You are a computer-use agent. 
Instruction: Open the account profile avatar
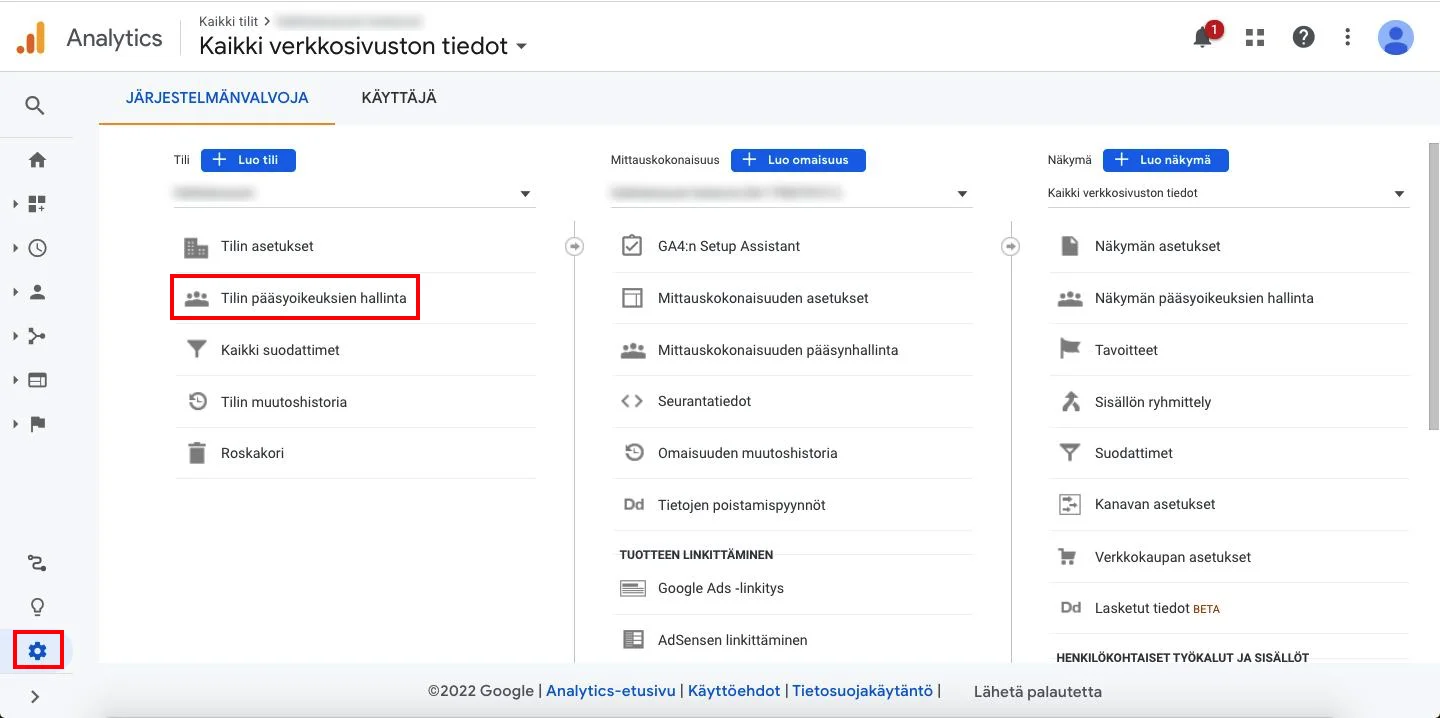point(1395,36)
